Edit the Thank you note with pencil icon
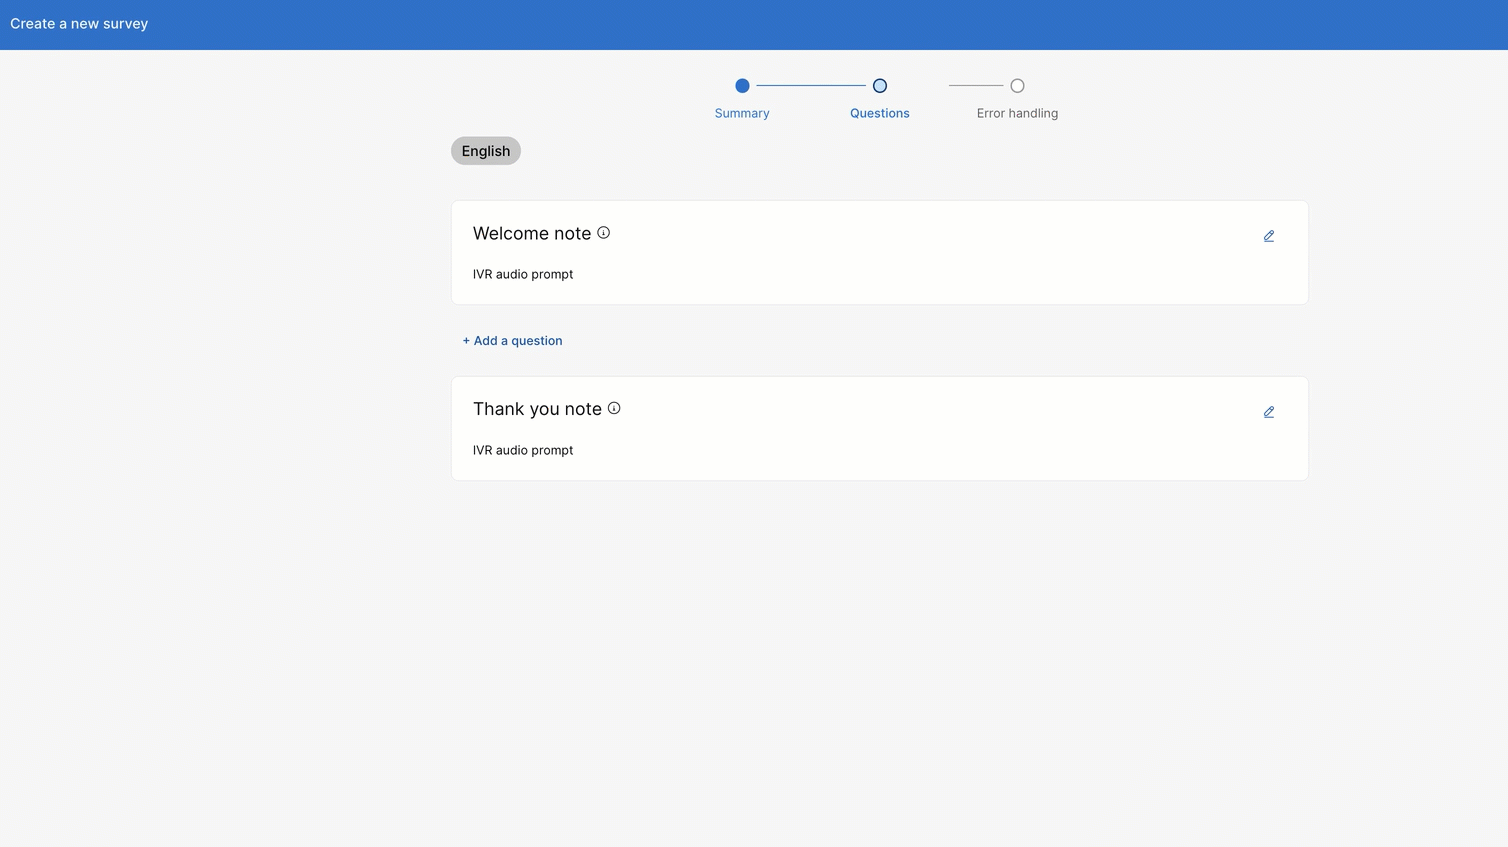The image size is (1508, 847). [x=1268, y=412]
